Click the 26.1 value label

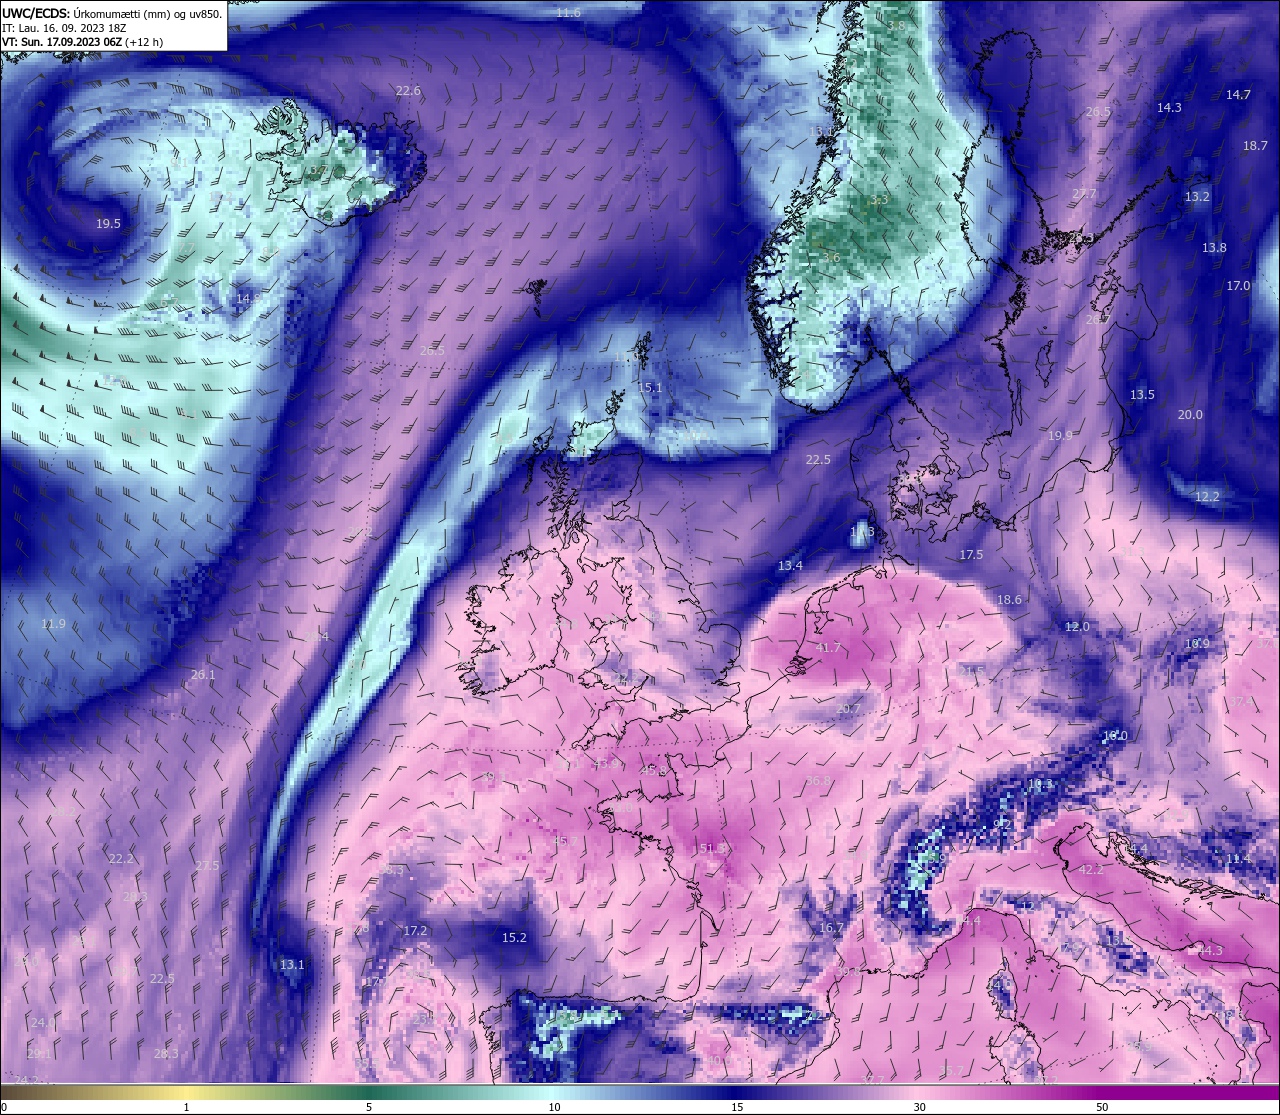point(203,675)
